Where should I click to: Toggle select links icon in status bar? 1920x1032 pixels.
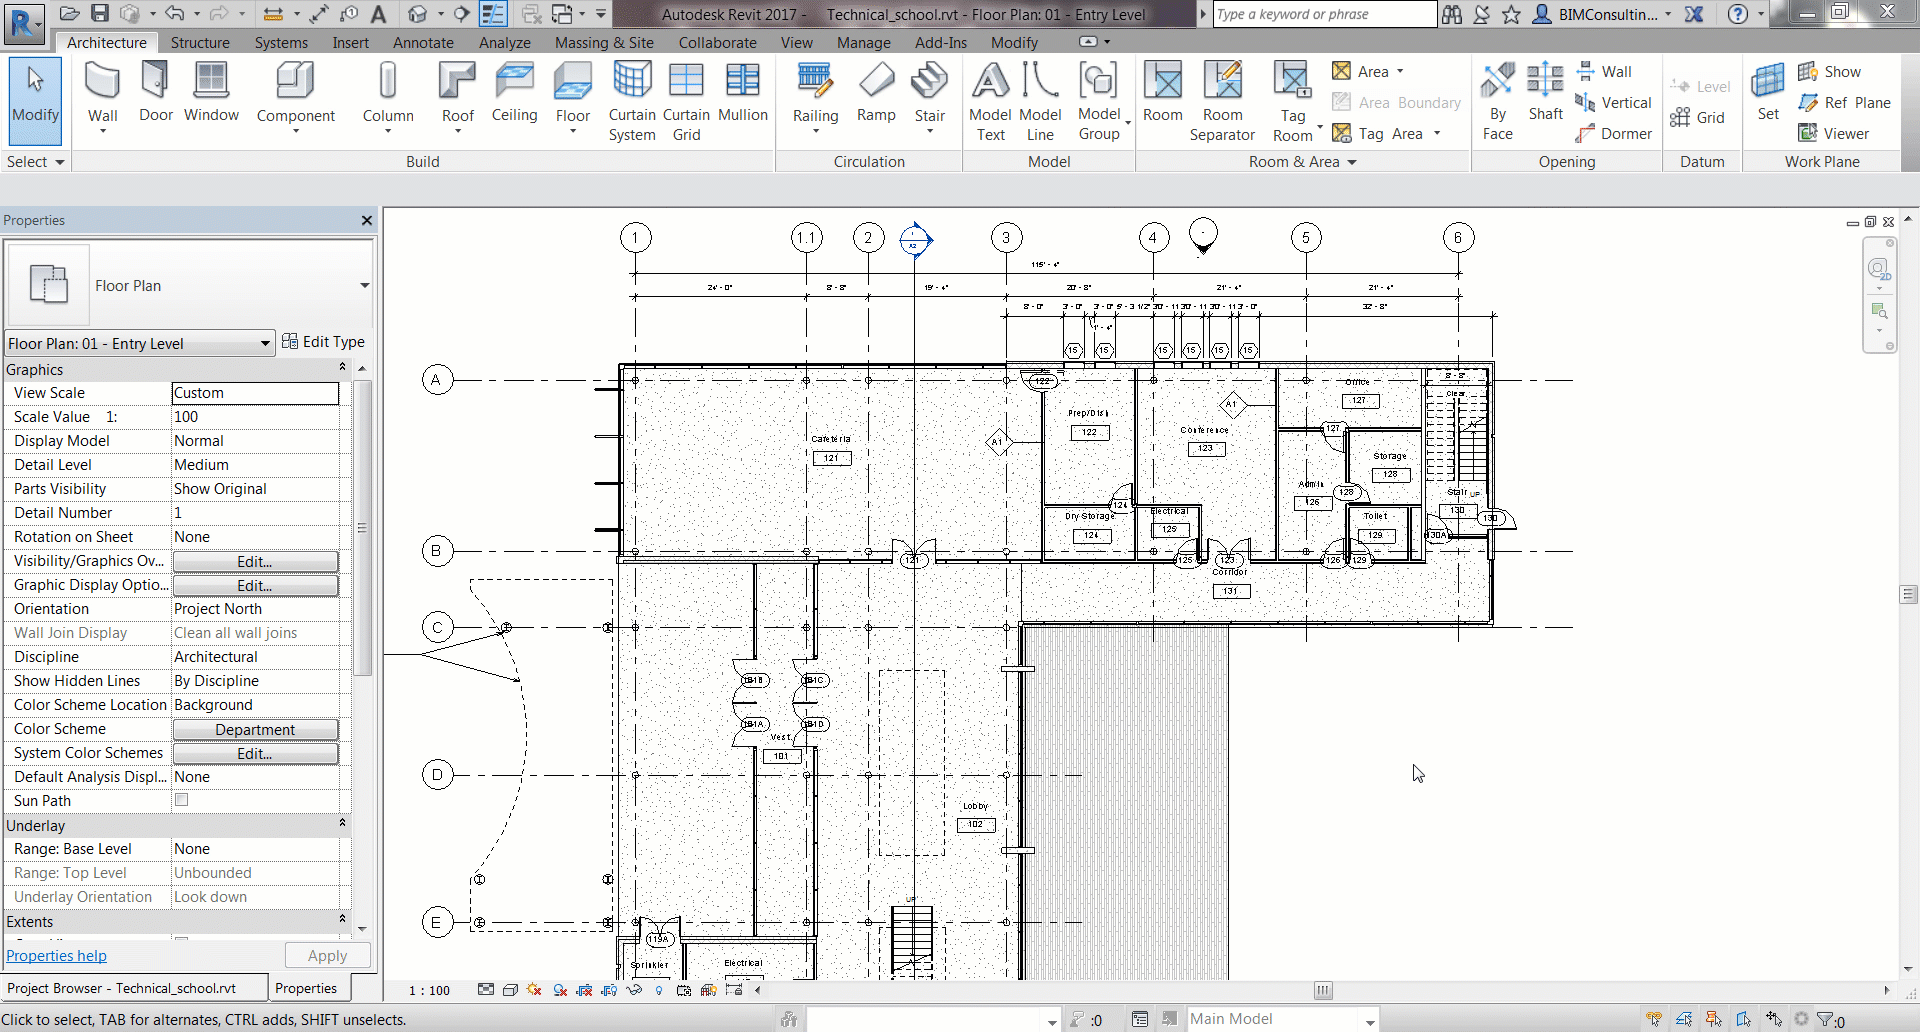pos(1654,1019)
